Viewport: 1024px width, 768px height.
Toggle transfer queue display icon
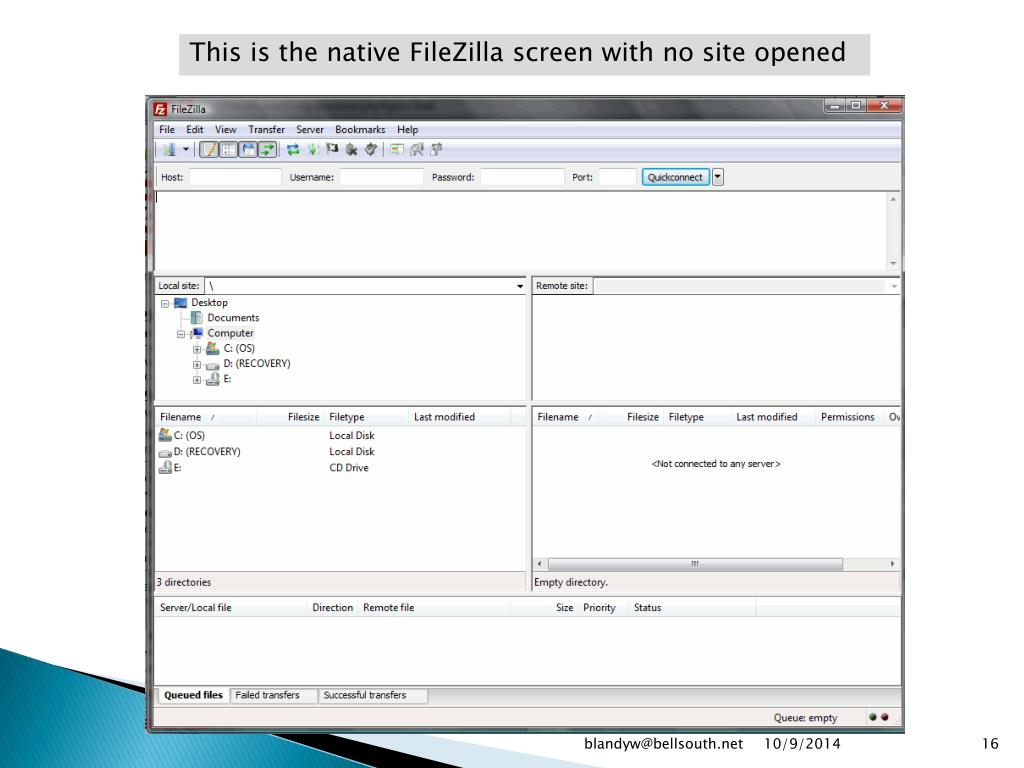(267, 150)
